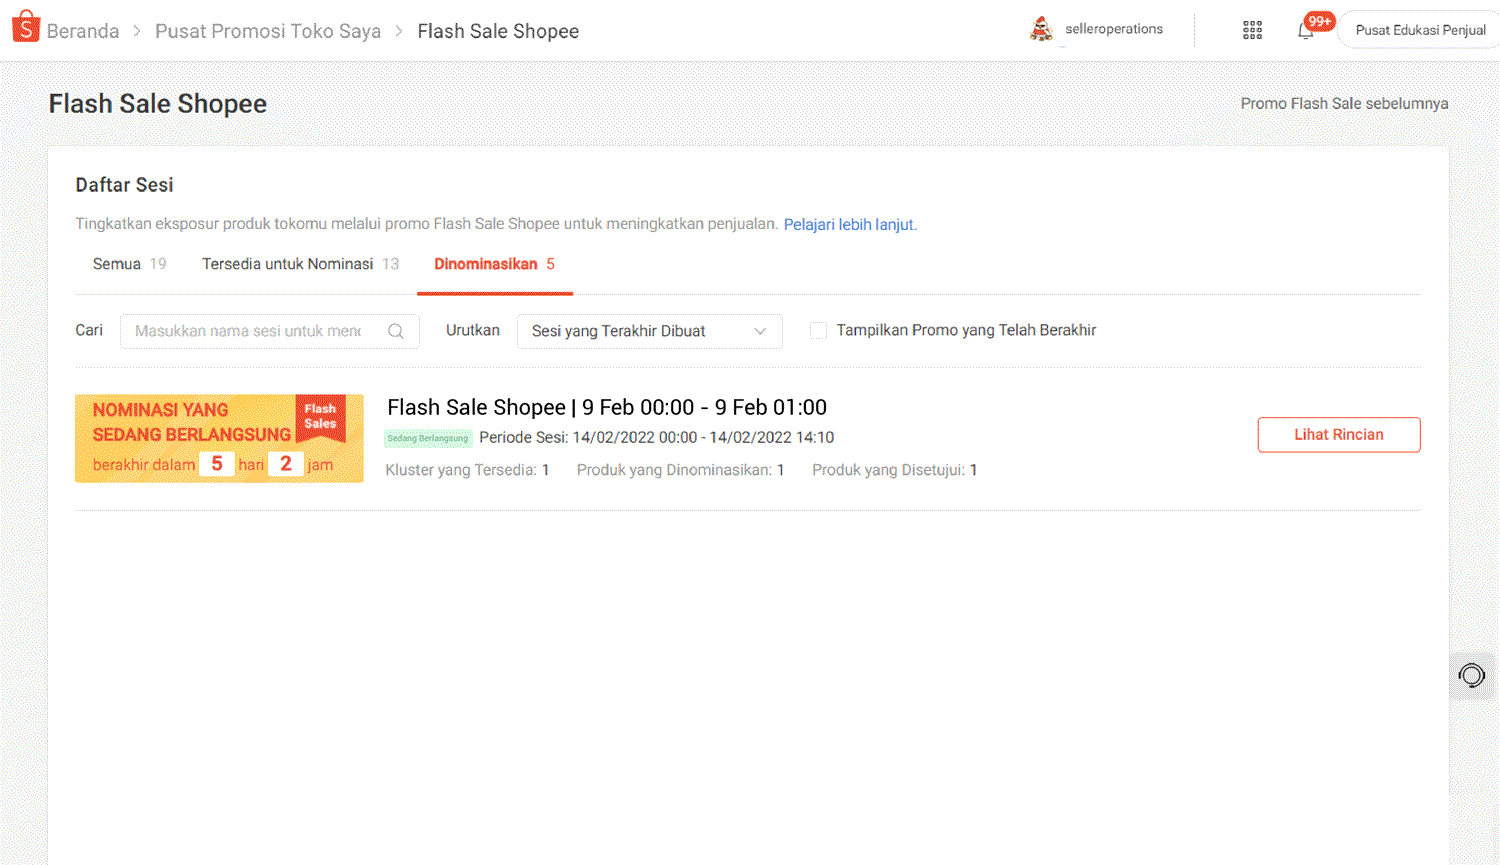This screenshot has height=865, width=1500.
Task: Open the notification bell
Action: 1306,32
